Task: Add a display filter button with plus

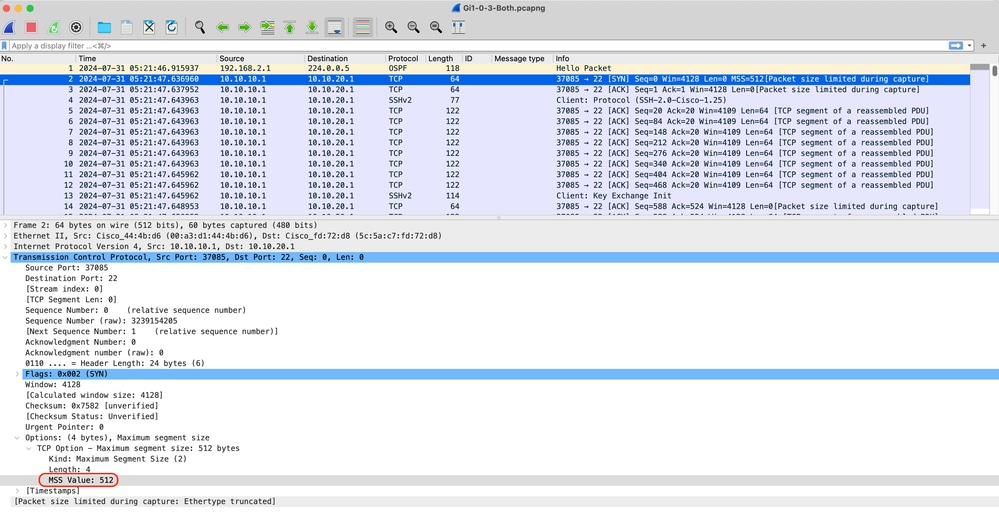Action: pyautogui.click(x=984, y=46)
